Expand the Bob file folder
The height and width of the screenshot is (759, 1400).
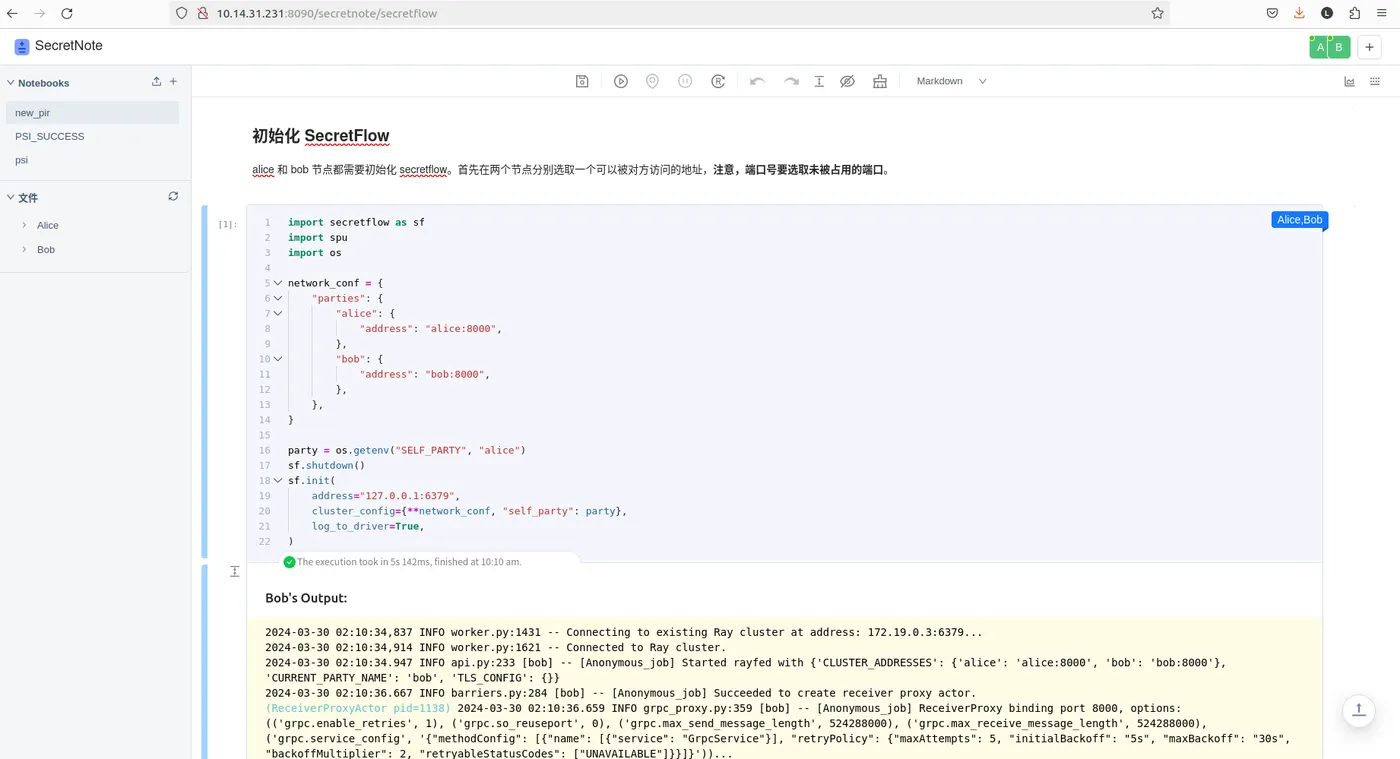click(x=24, y=249)
